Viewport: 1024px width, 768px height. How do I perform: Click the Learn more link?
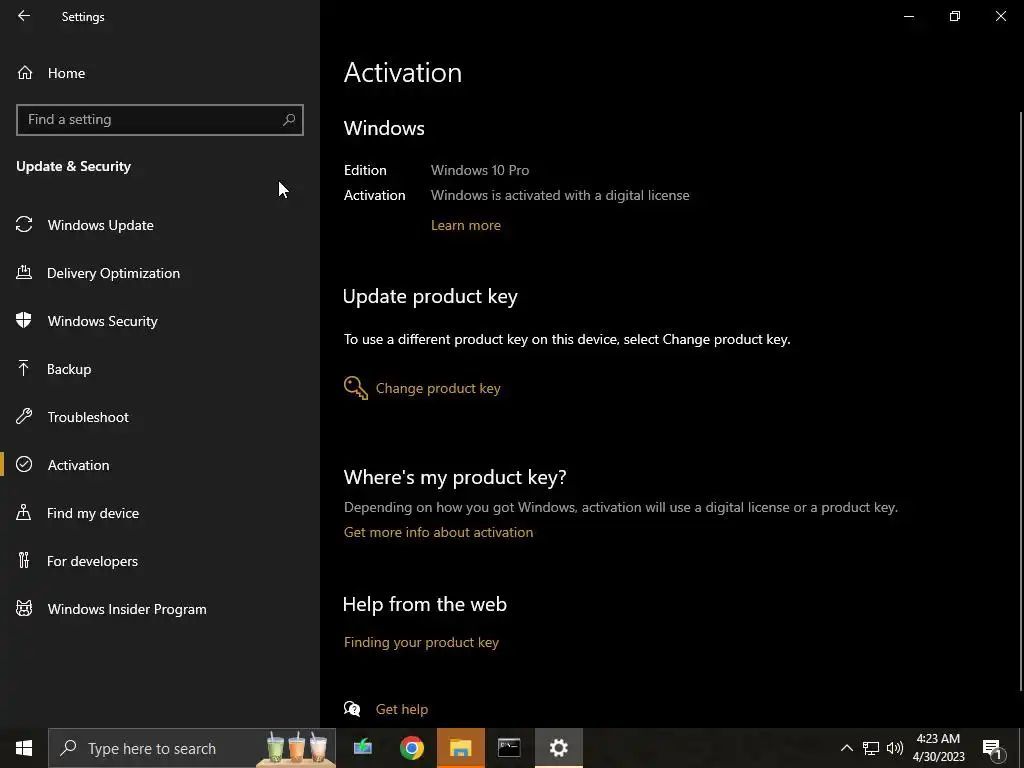pyautogui.click(x=466, y=225)
